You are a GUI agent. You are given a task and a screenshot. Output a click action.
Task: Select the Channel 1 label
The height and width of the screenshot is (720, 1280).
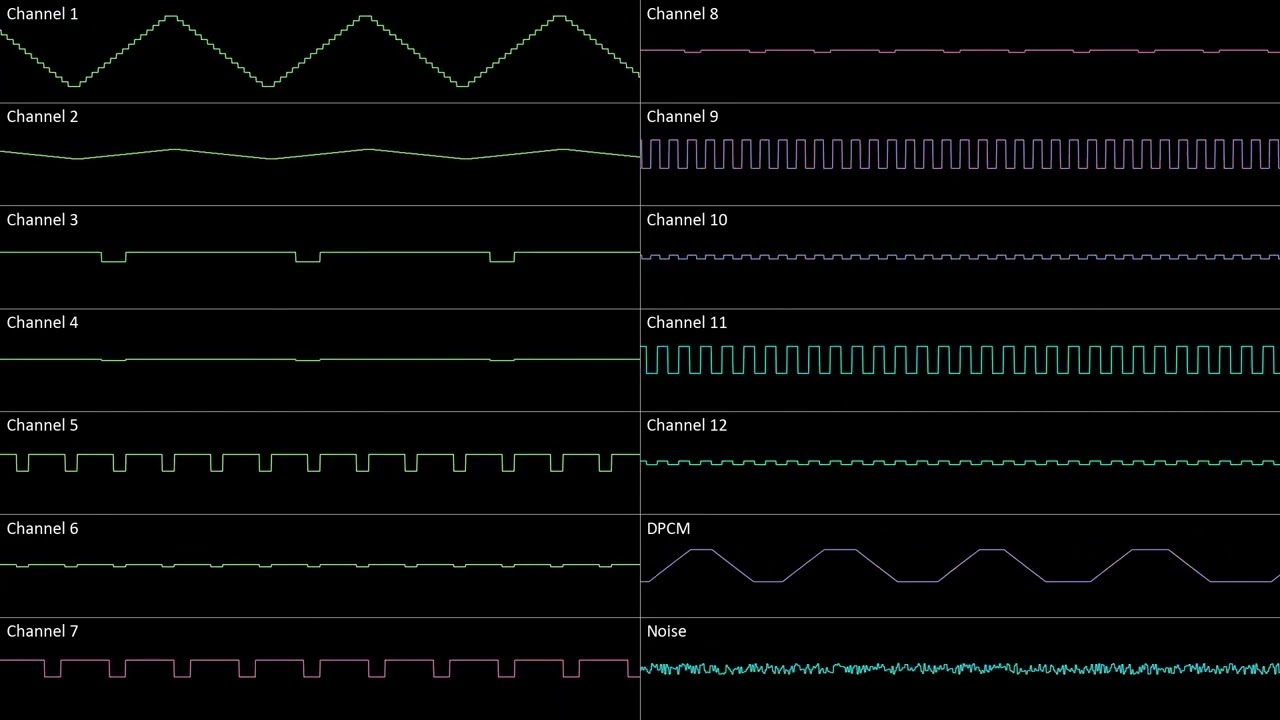click(x=42, y=14)
